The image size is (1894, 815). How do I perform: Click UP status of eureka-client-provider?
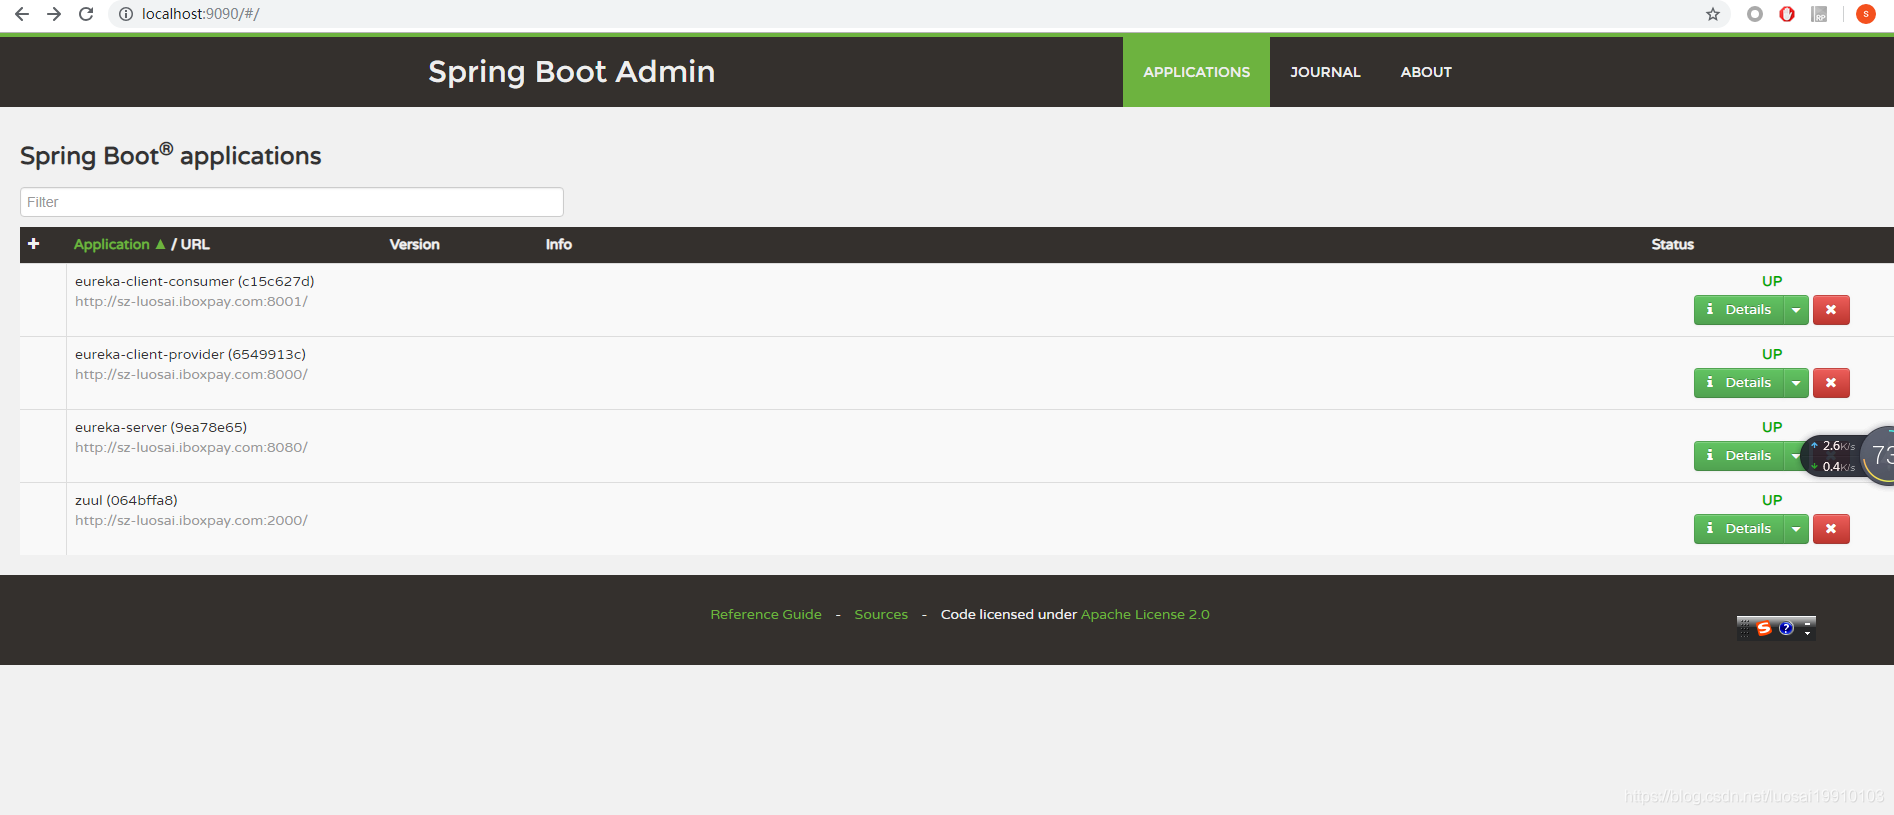pos(1772,354)
